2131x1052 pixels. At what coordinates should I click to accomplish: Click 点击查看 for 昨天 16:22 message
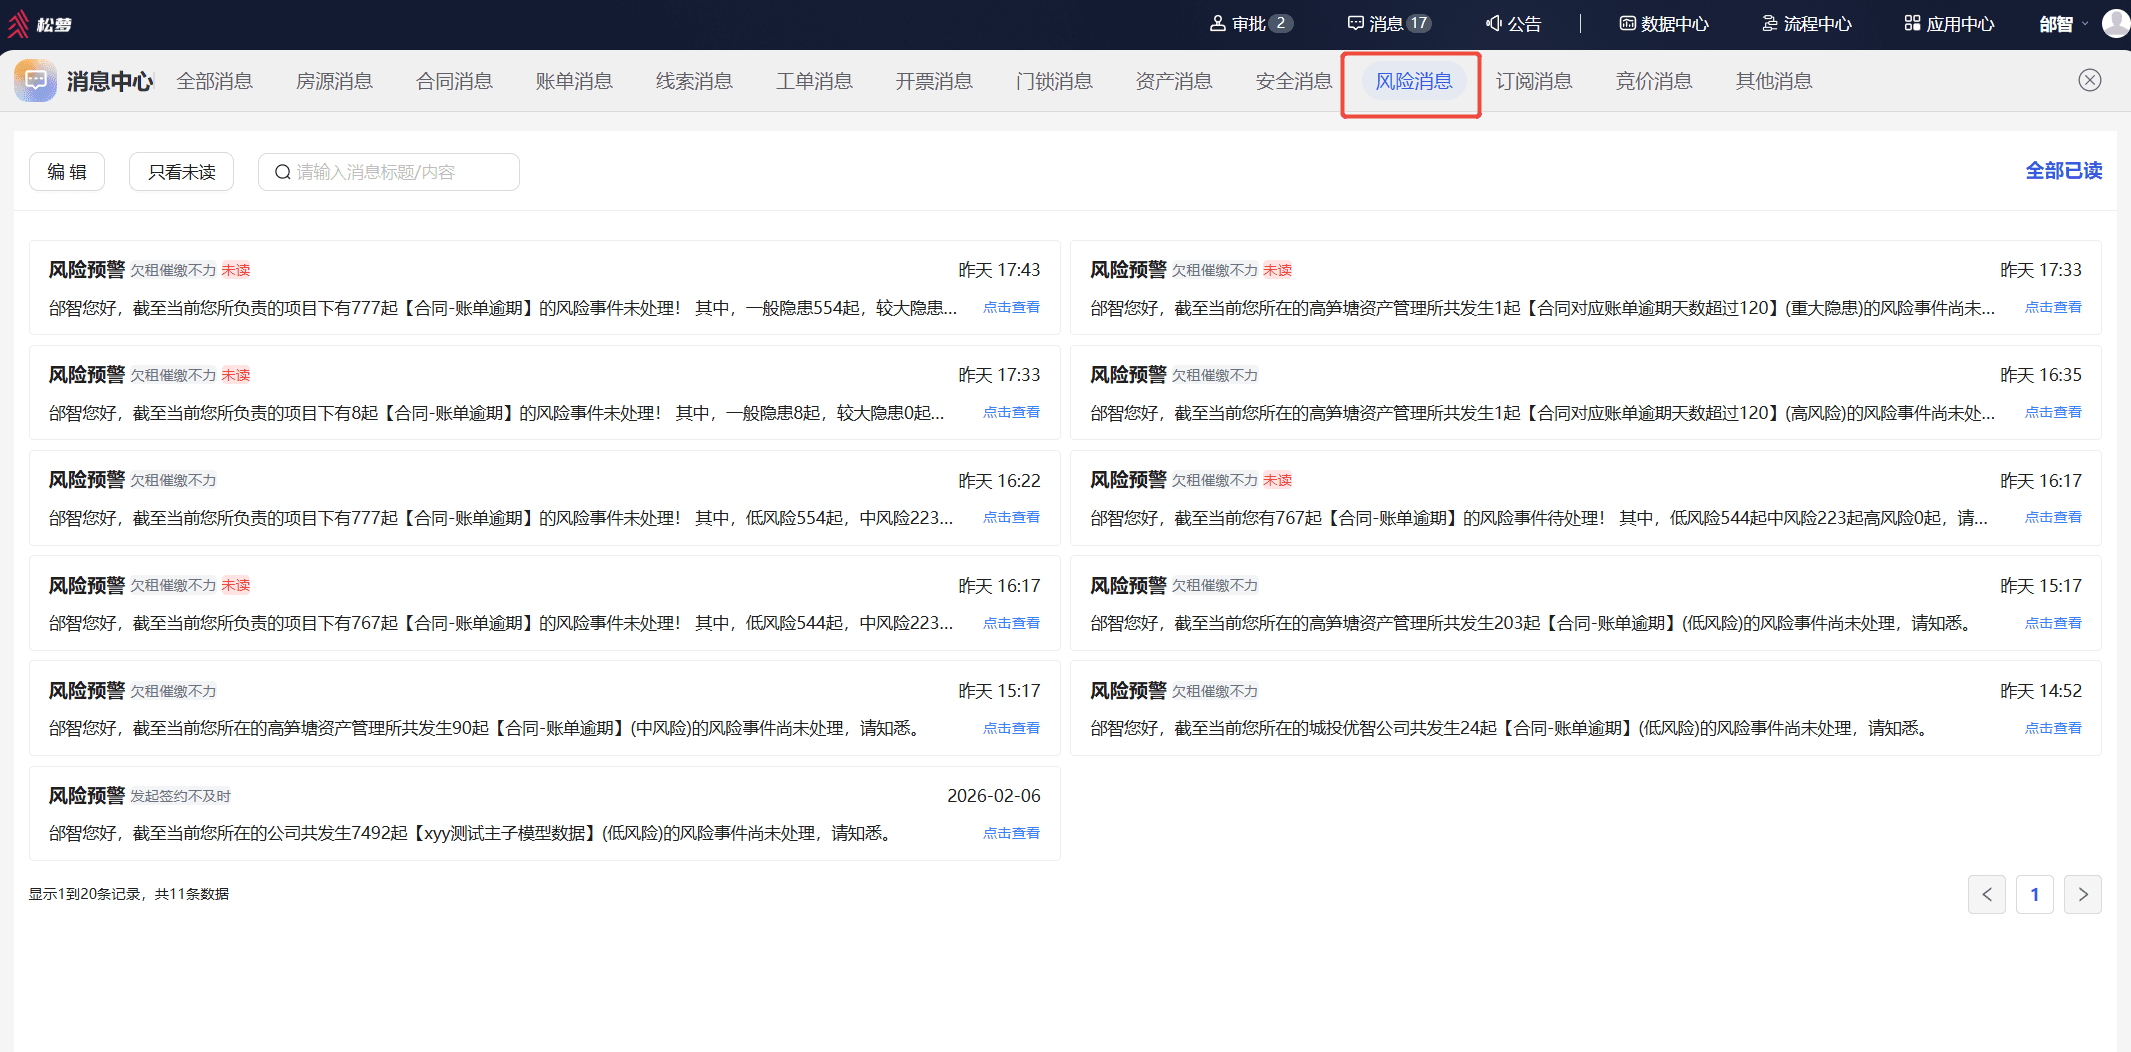[1011, 517]
